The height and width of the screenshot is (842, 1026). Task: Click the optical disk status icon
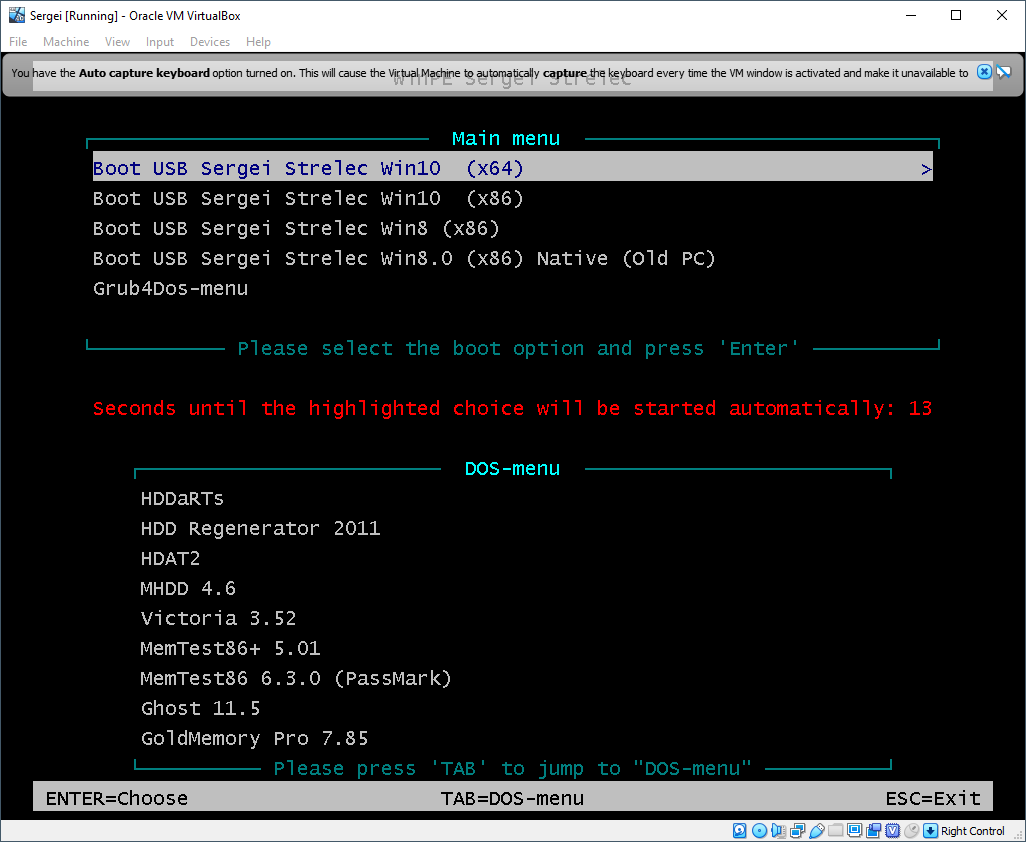[x=759, y=830]
